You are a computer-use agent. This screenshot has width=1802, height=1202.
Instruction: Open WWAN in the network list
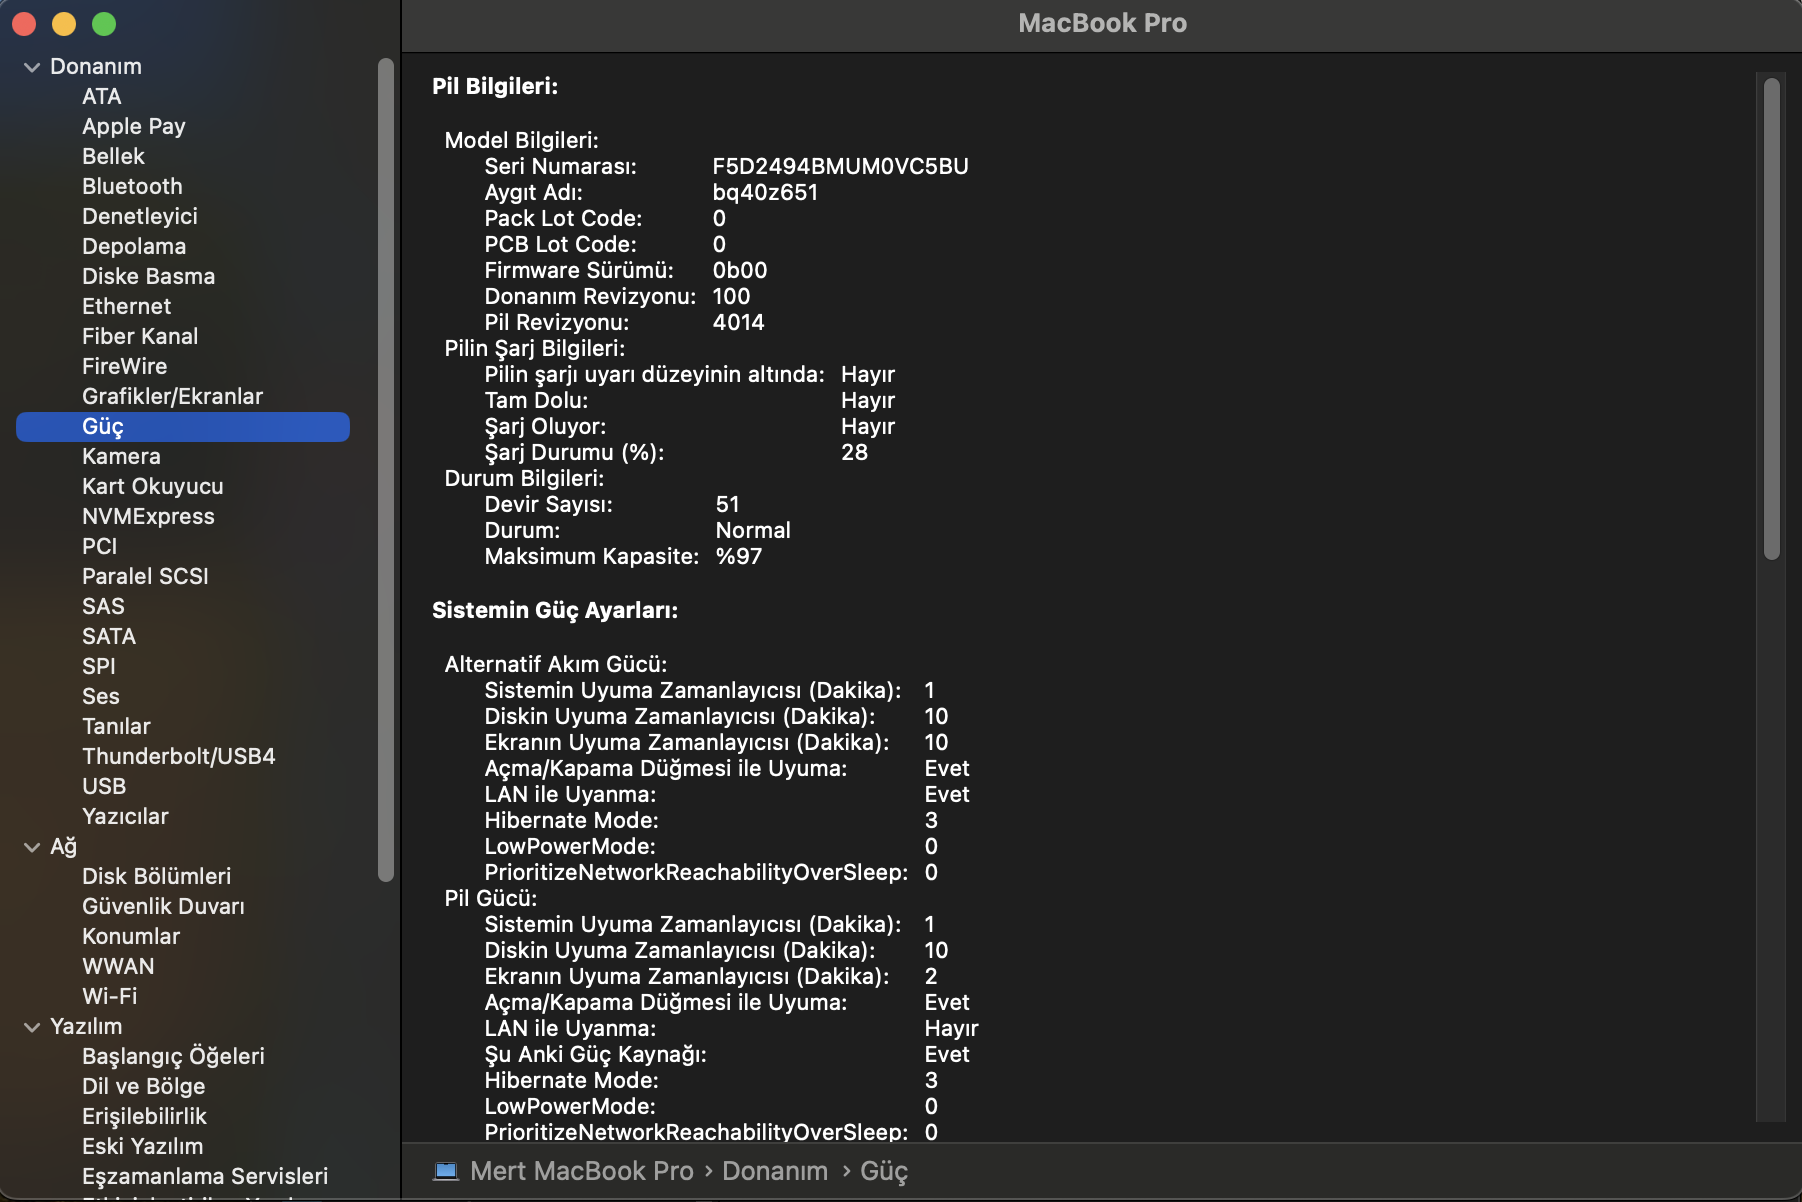118,966
